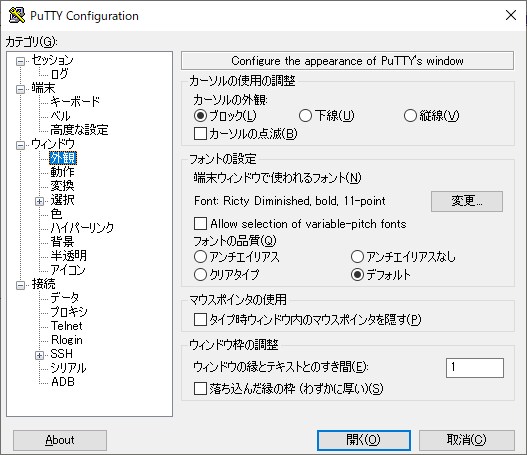
Task: Collapse the 端末 tree node
Action: point(21,89)
